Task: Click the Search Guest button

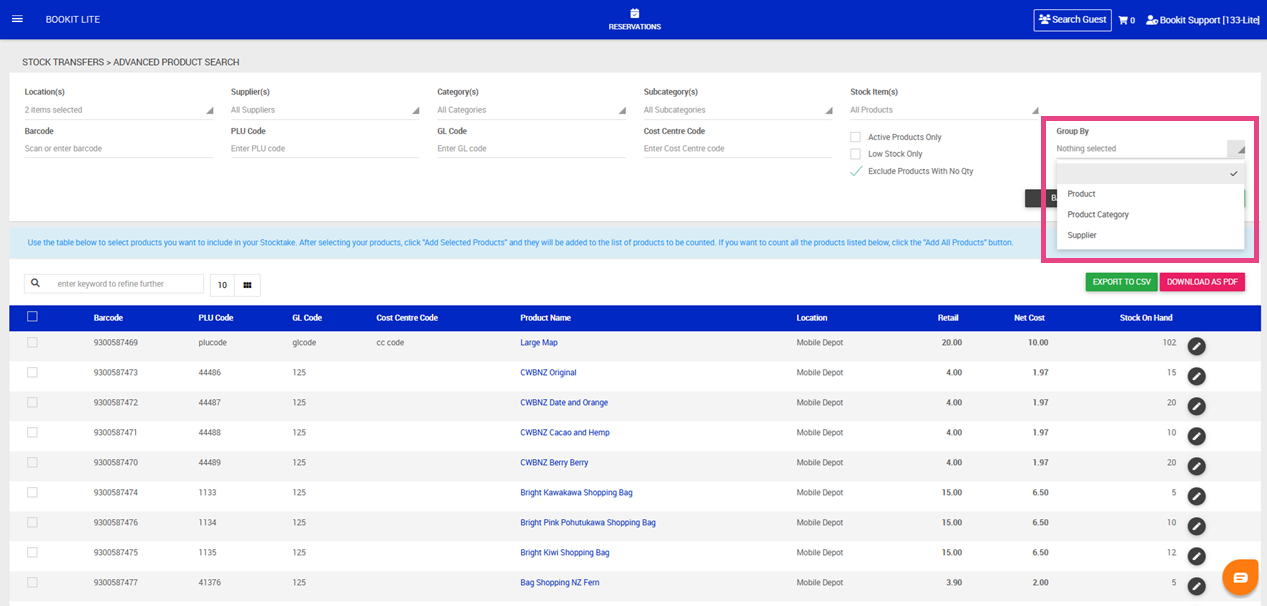Action: tap(1072, 20)
